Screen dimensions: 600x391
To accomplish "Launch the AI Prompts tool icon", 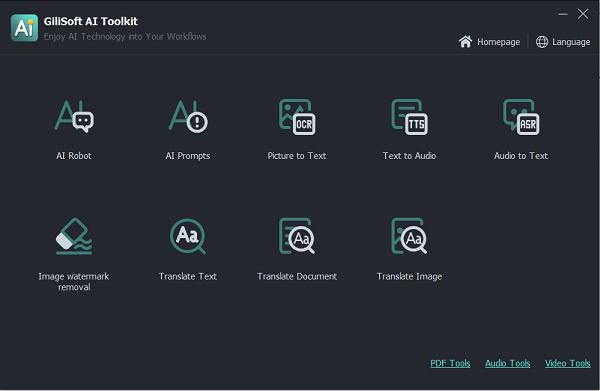I will 188,116.
